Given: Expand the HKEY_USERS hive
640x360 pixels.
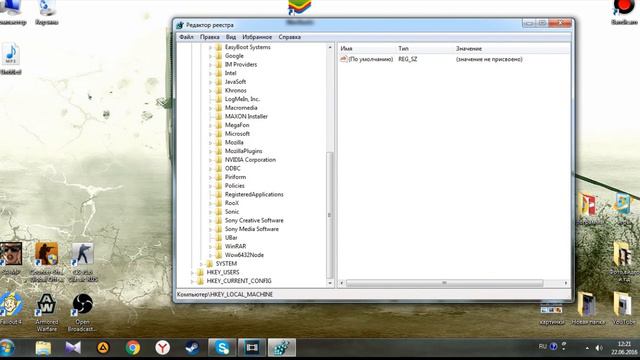Looking at the screenshot, I should (x=192, y=272).
